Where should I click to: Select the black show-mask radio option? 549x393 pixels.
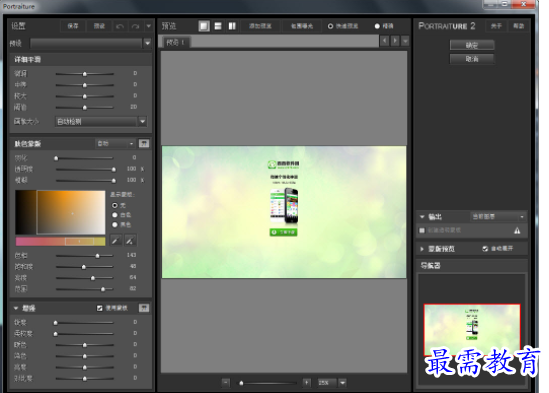coord(114,225)
